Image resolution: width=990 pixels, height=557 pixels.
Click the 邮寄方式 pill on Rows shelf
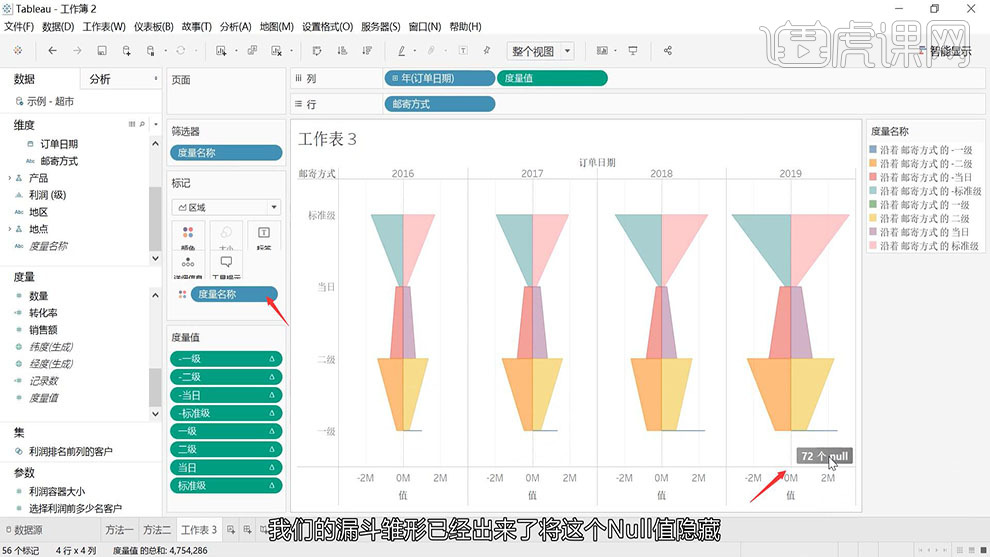(439, 104)
